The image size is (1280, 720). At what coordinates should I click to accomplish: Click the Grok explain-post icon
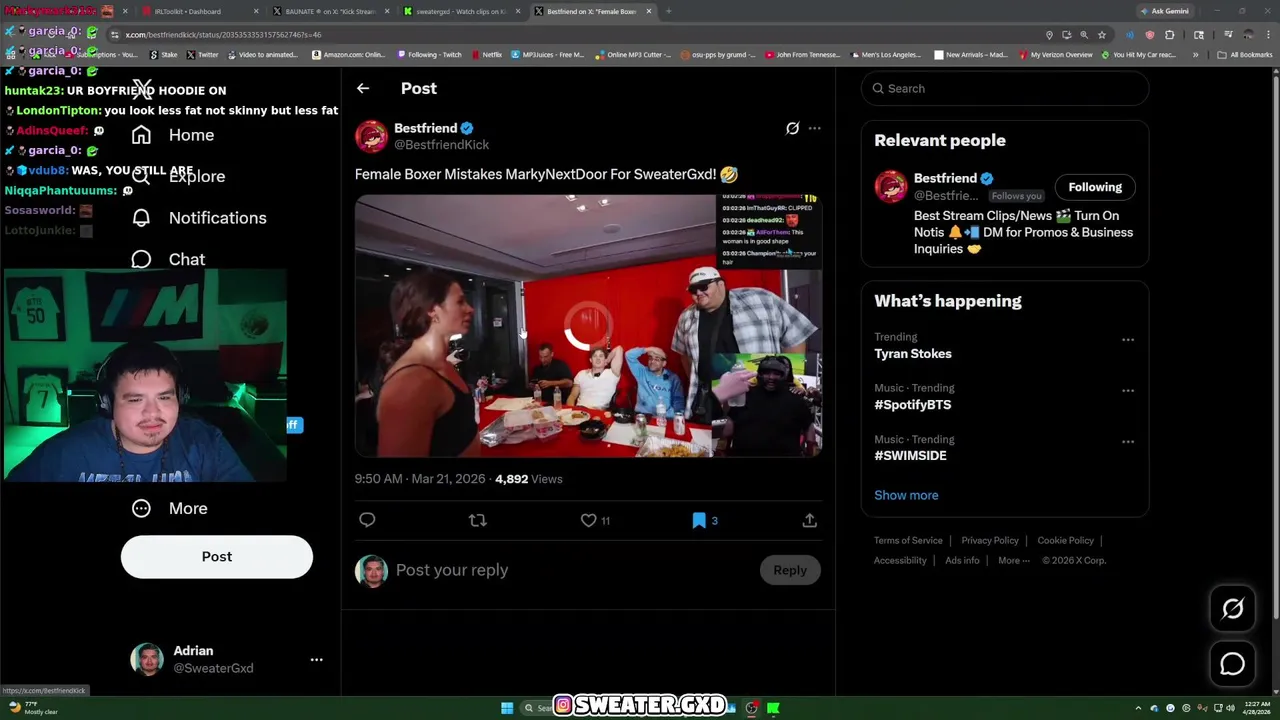792,128
